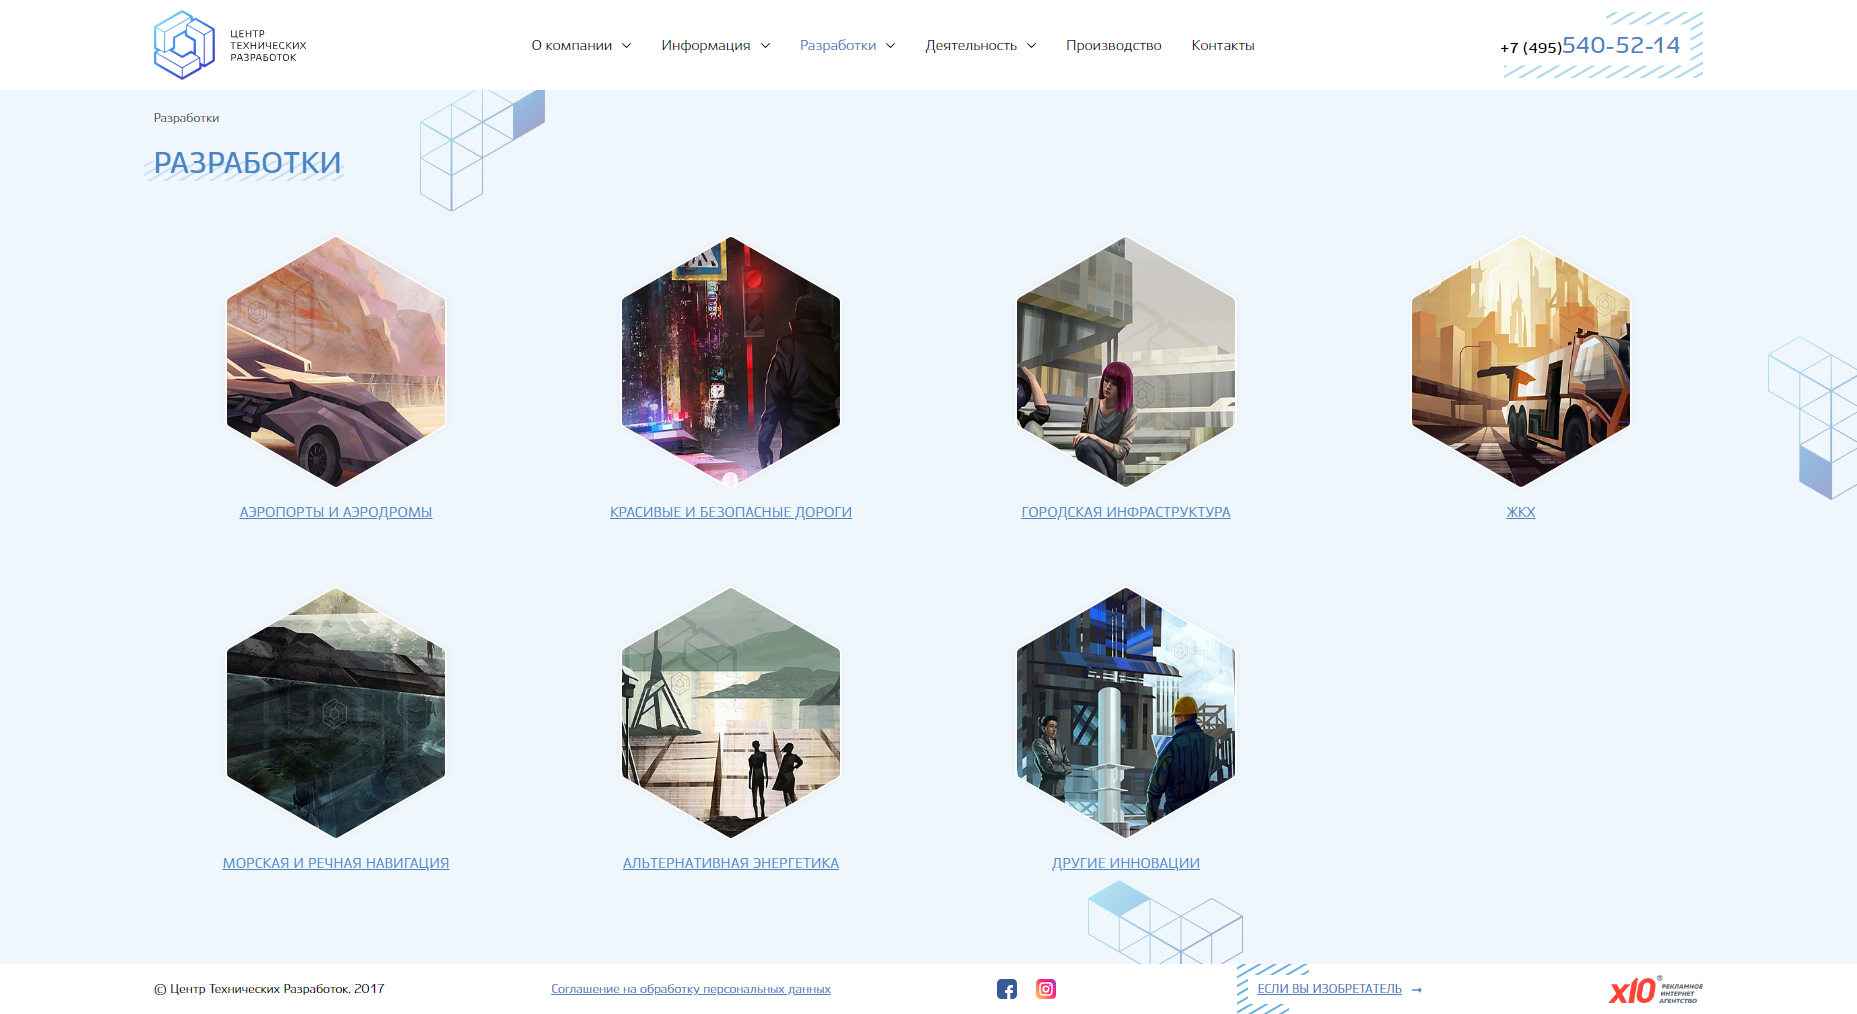Click the urban infrastructure hexagon with pink-haired woman
The width and height of the screenshot is (1857, 1014).
coord(1126,362)
